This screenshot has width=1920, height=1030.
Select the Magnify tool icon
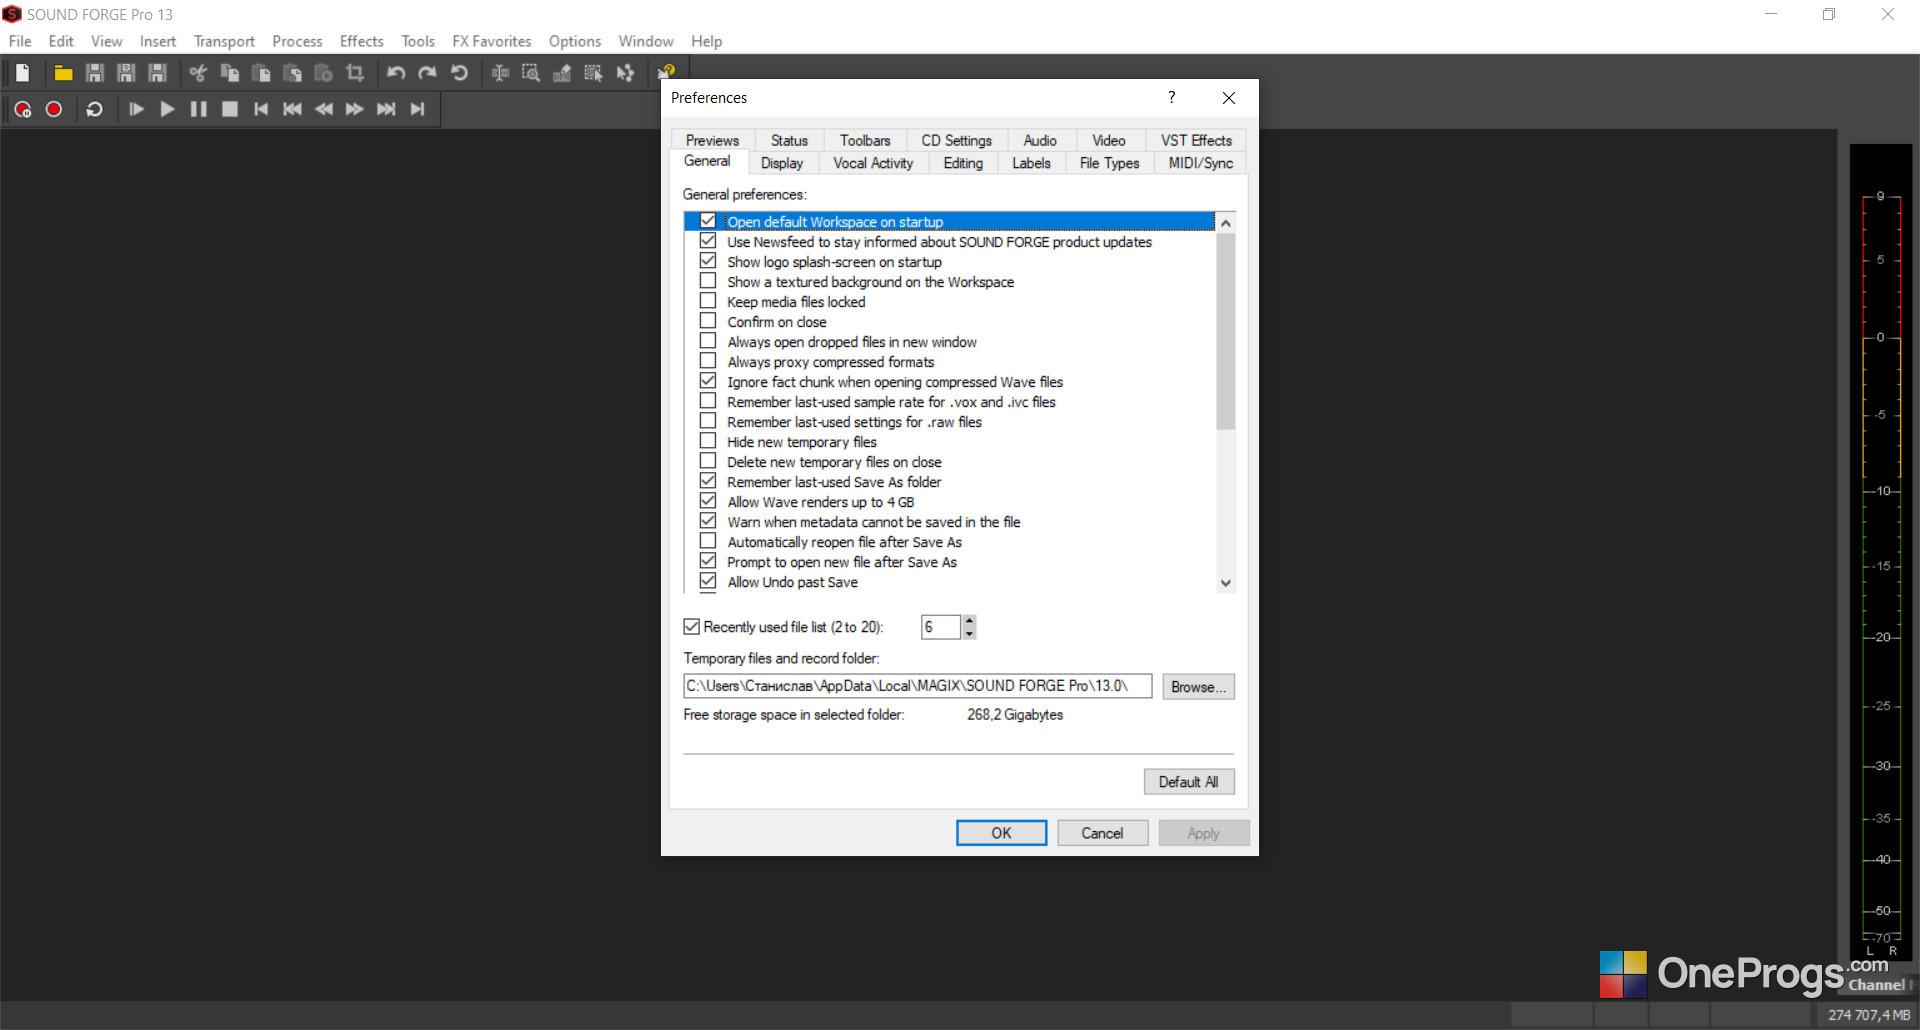pyautogui.click(x=531, y=73)
